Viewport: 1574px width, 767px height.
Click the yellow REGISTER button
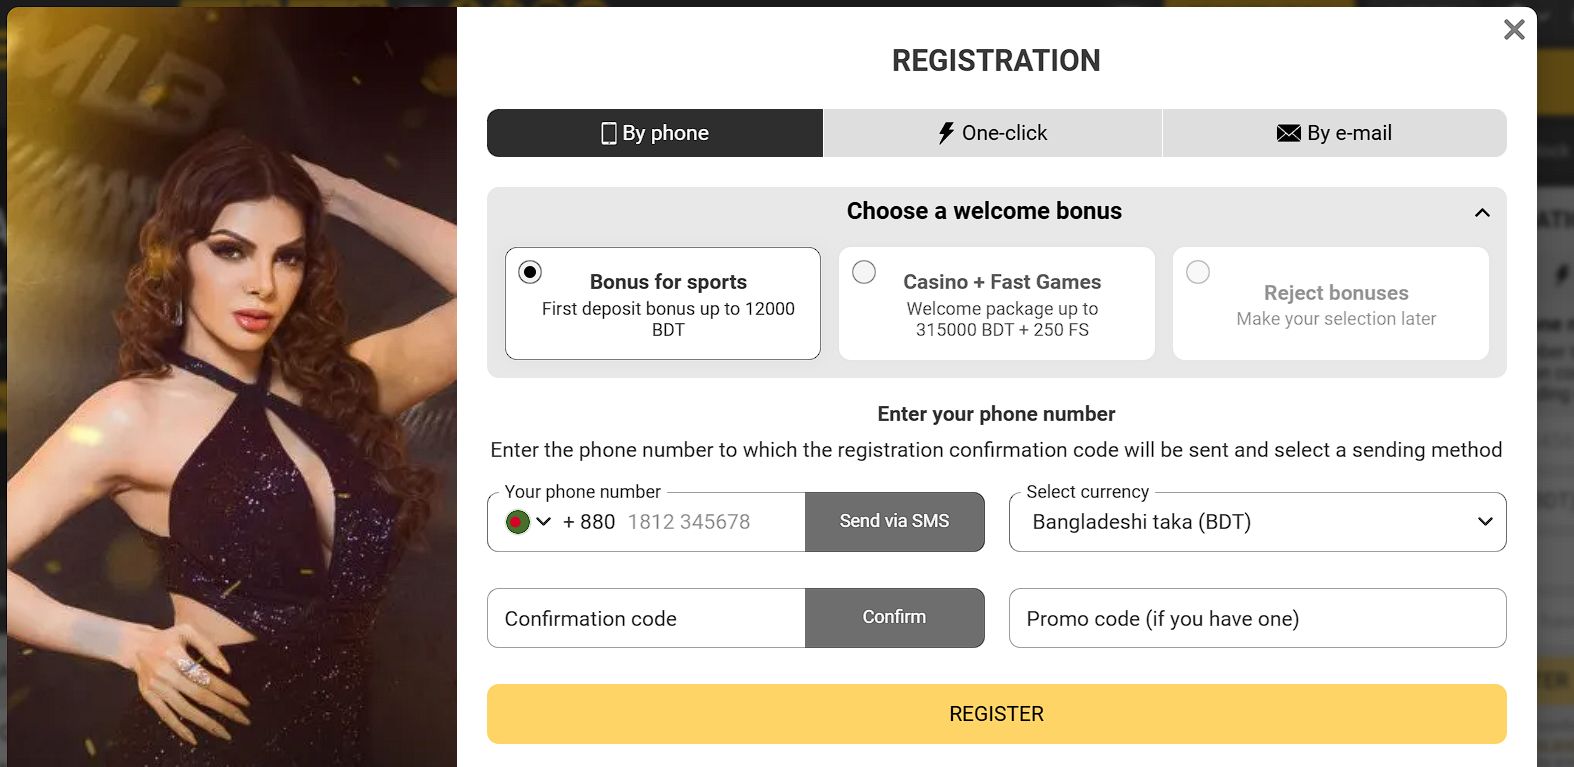click(996, 714)
